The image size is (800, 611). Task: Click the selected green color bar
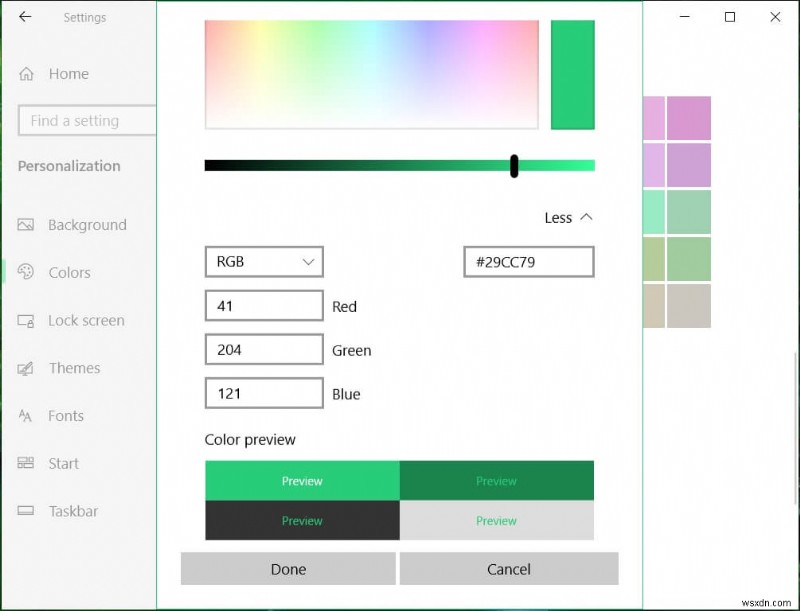click(572, 74)
